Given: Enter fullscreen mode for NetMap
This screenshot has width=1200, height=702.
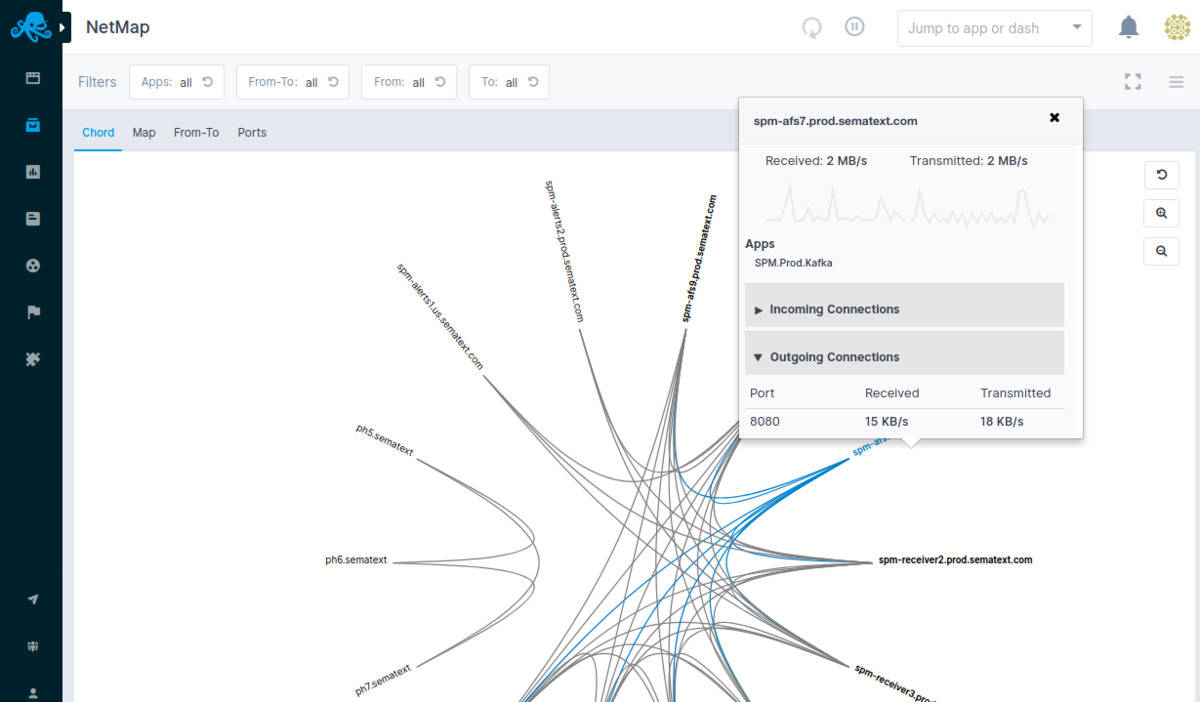Looking at the screenshot, I should 1132,82.
